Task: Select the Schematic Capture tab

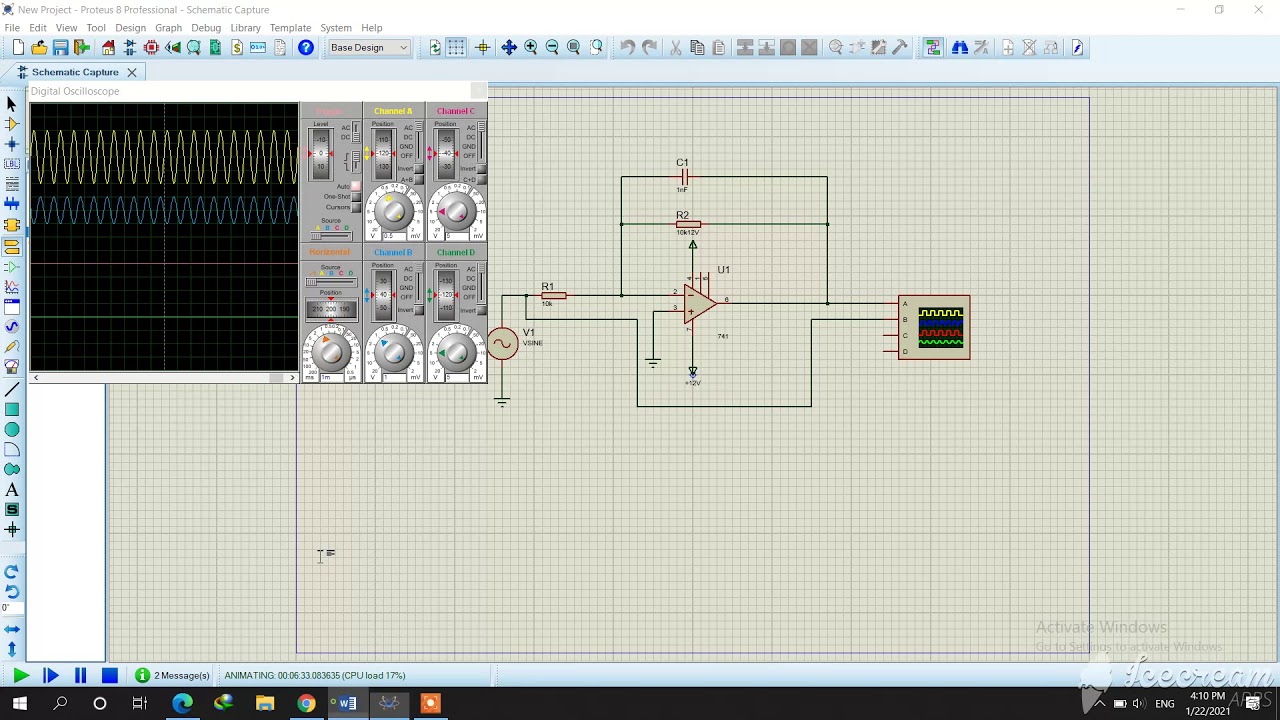Action: pyautogui.click(x=75, y=72)
